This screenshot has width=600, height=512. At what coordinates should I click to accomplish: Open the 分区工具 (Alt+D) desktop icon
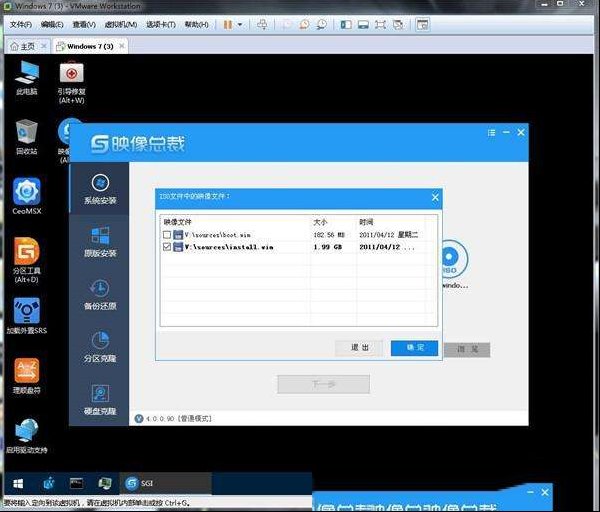(x=27, y=260)
